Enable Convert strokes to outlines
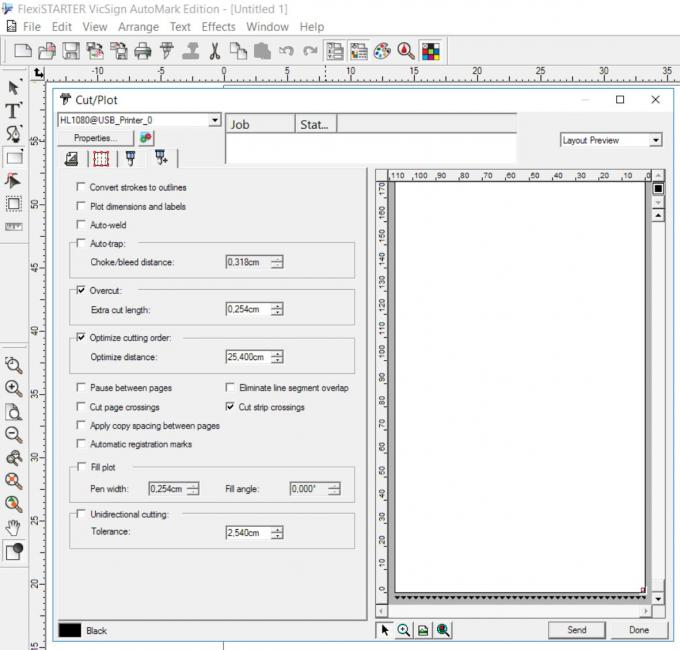The height and width of the screenshot is (650, 680). [x=82, y=187]
